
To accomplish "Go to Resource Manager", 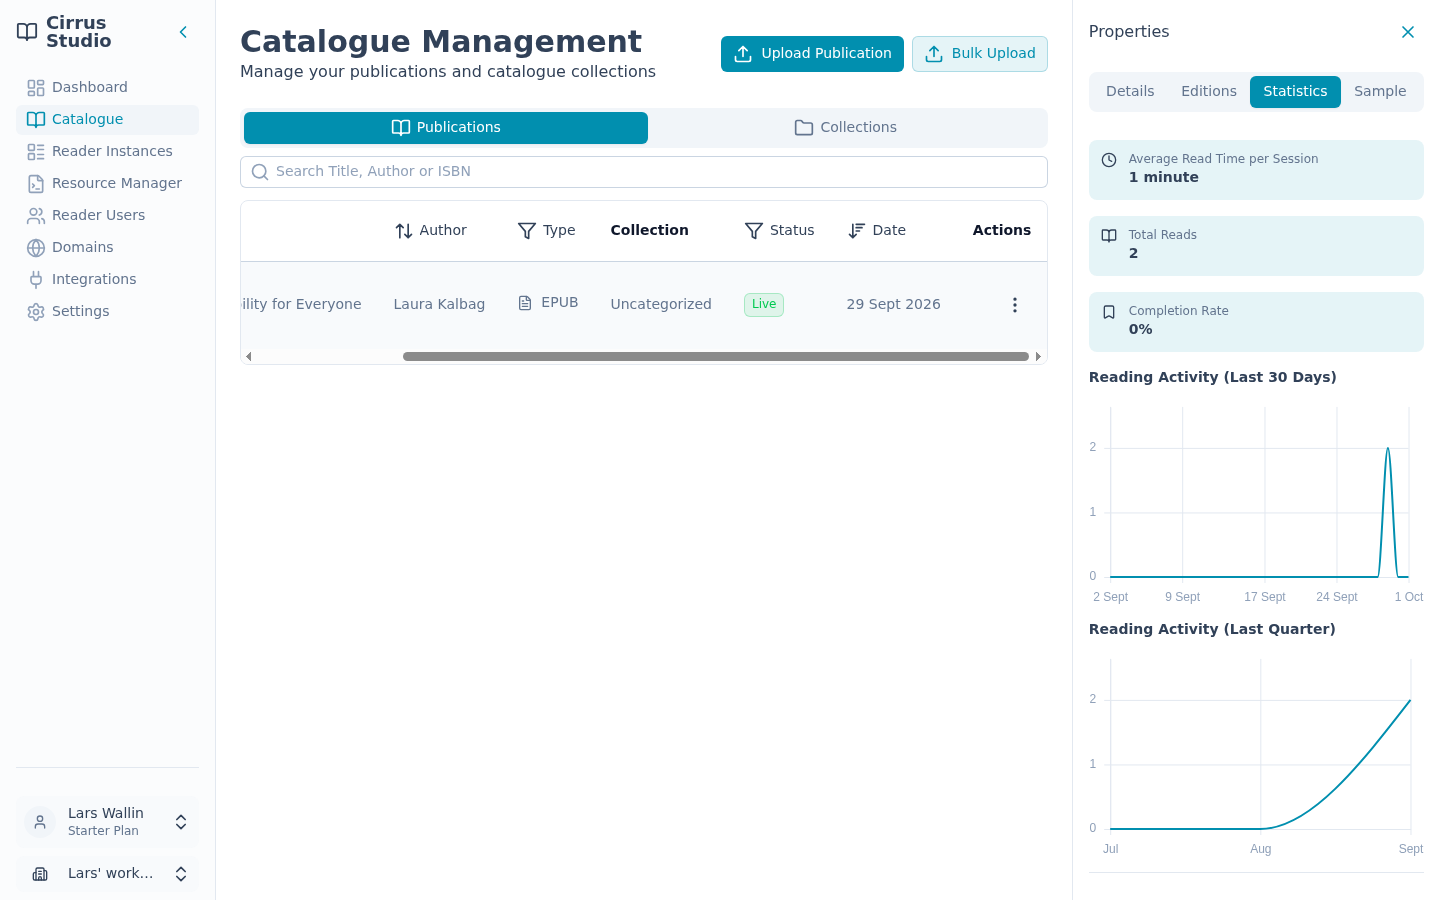I will (107, 183).
